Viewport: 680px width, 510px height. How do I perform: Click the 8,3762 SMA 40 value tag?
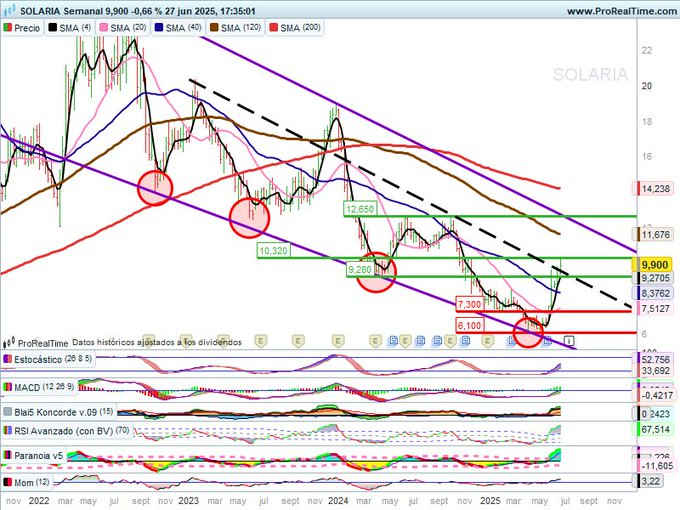point(654,293)
